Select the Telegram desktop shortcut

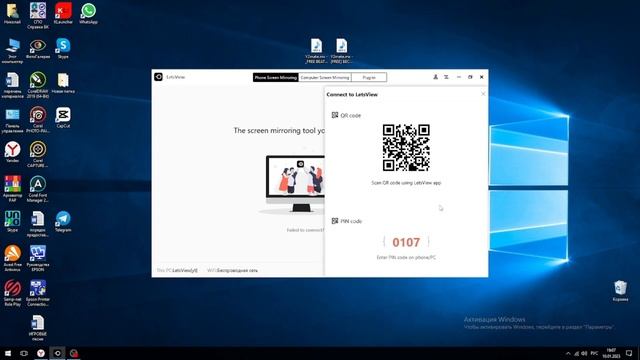(63, 222)
